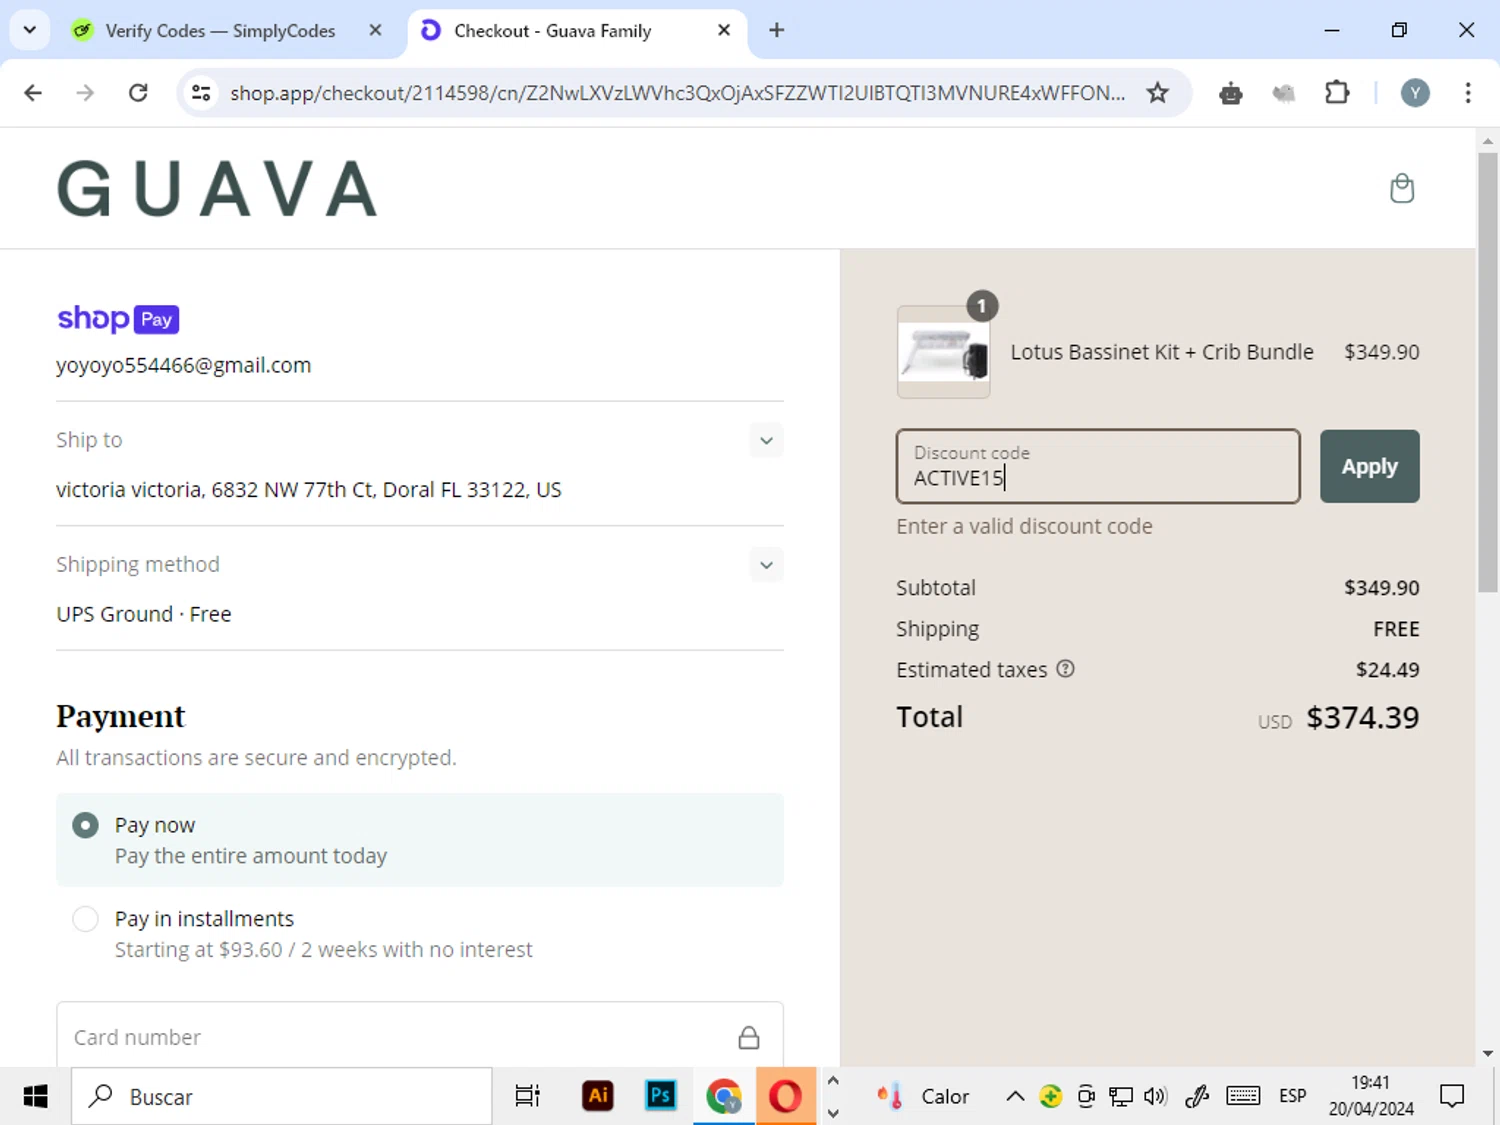
Task: Open the touch keyboard tray icon
Action: (1243, 1096)
